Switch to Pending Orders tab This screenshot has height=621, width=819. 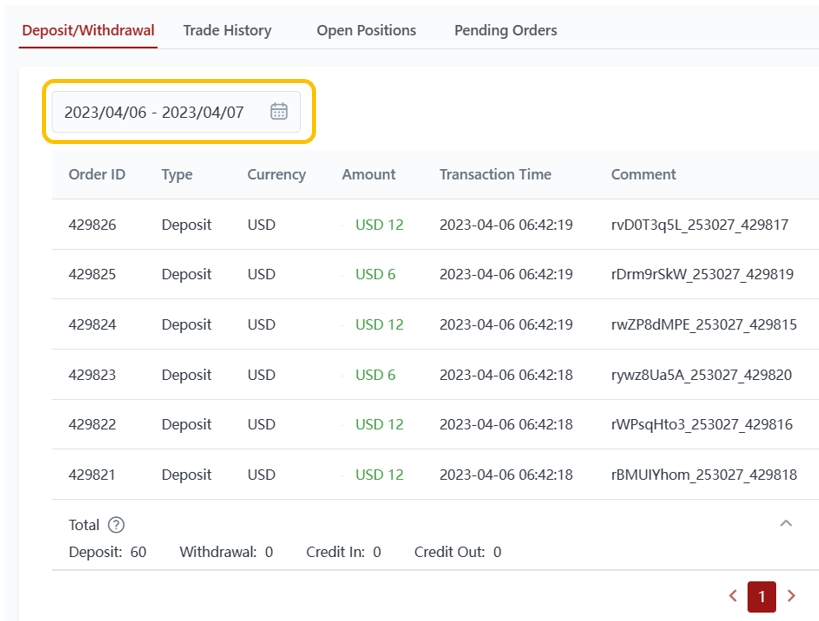point(505,30)
